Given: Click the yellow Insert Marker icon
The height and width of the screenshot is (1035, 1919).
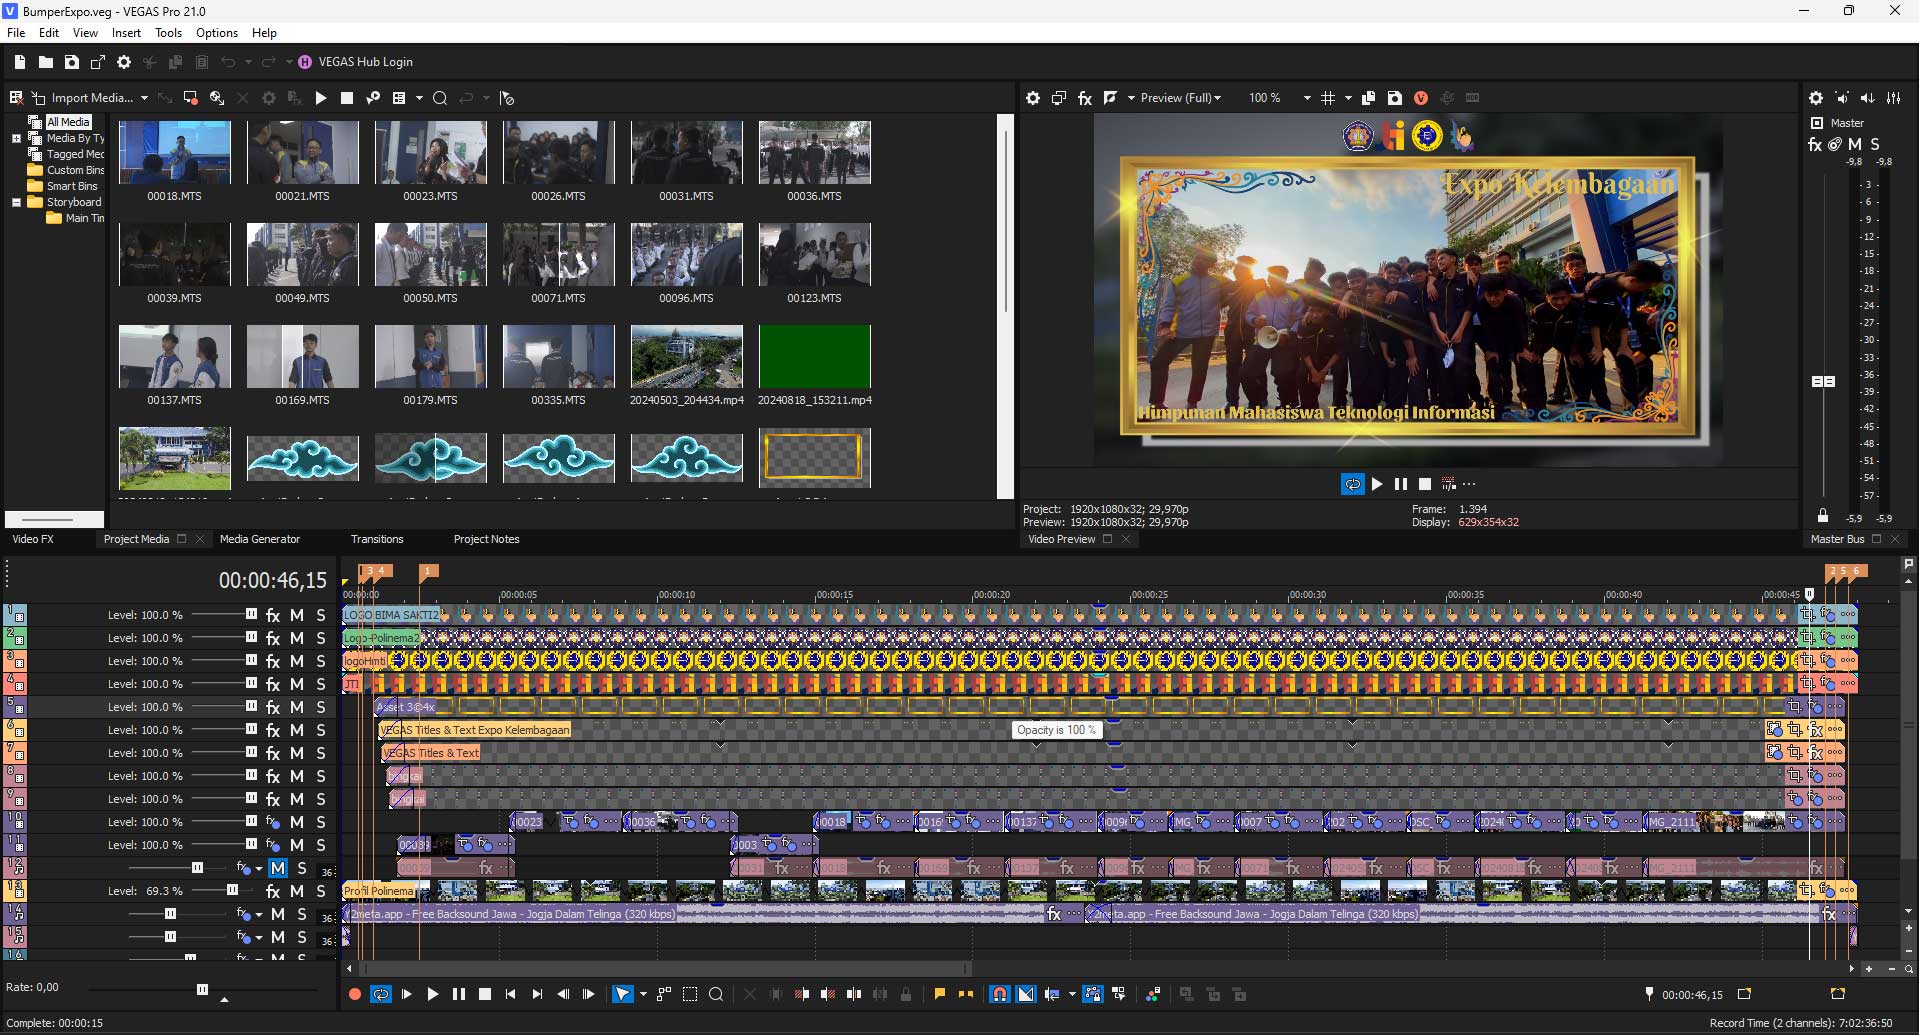Looking at the screenshot, I should pyautogui.click(x=939, y=994).
